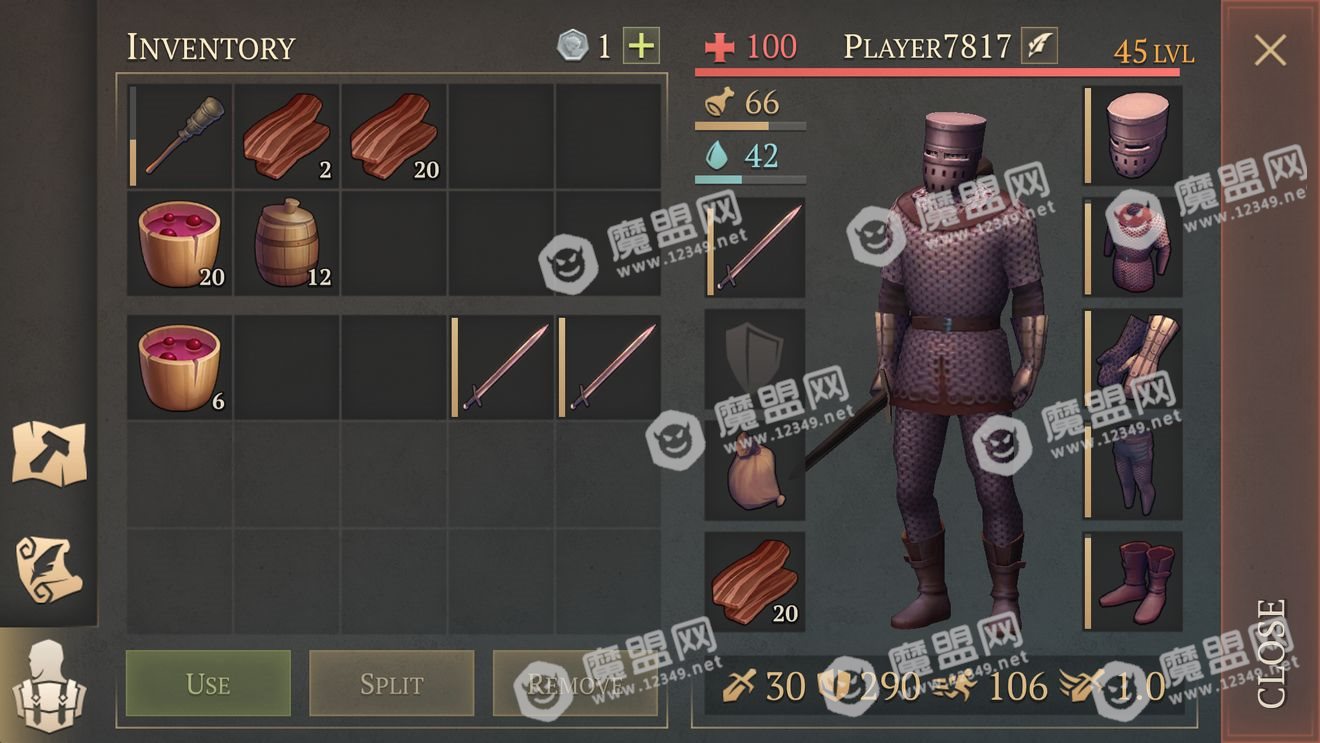
Task: Click the Remove button
Action: (x=575, y=684)
